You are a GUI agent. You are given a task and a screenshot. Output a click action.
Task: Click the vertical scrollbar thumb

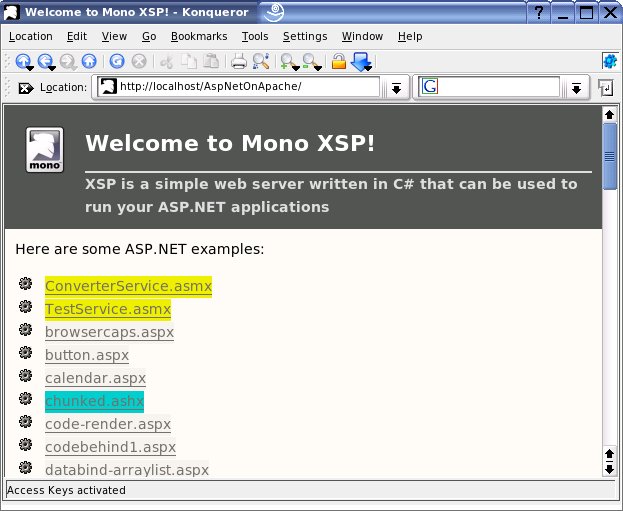click(x=609, y=157)
